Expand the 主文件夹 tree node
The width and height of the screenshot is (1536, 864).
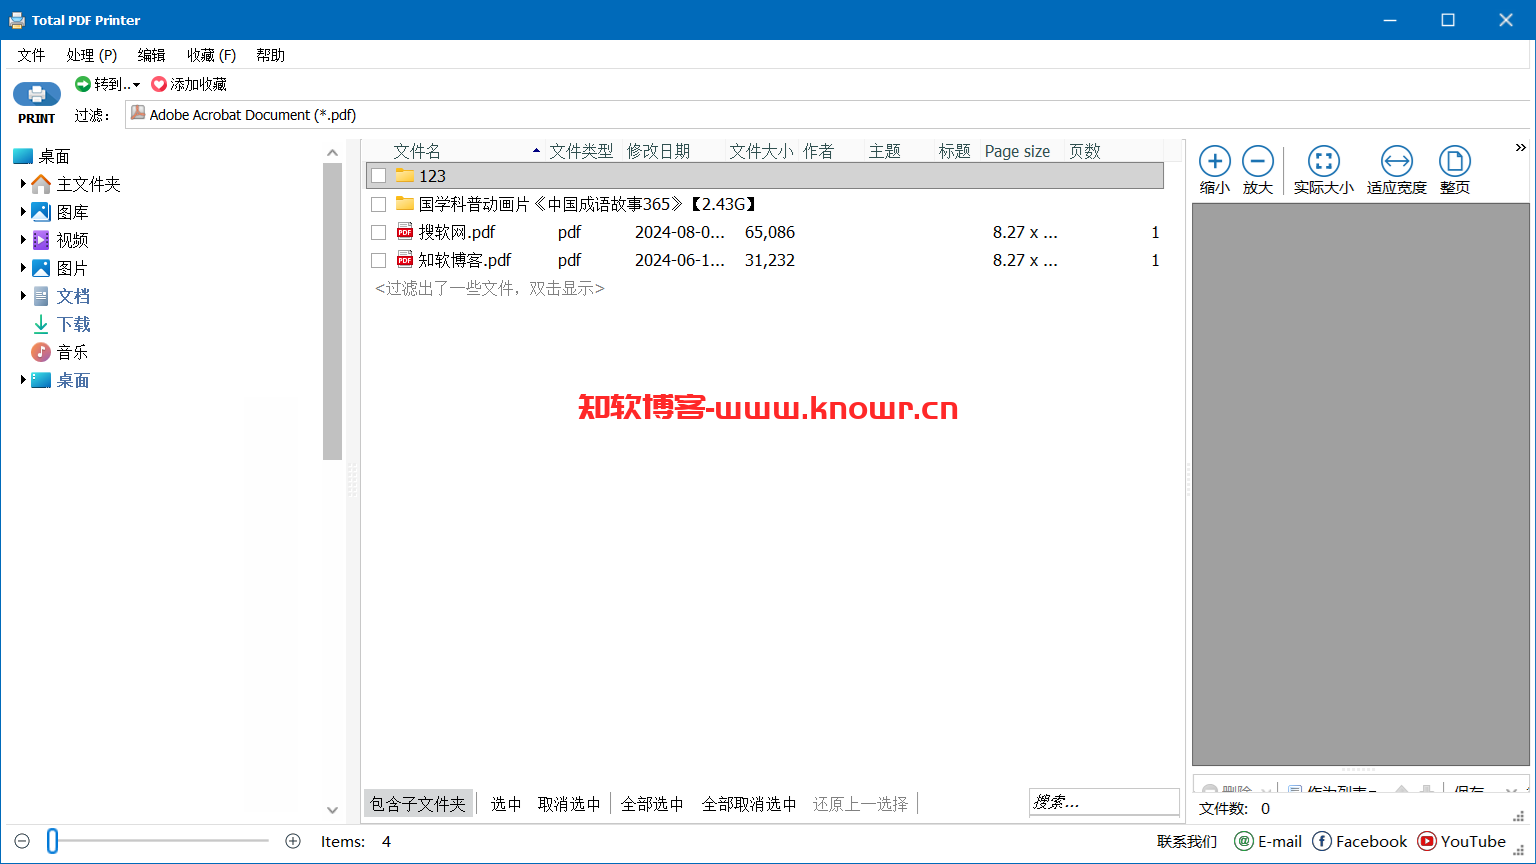(23, 184)
